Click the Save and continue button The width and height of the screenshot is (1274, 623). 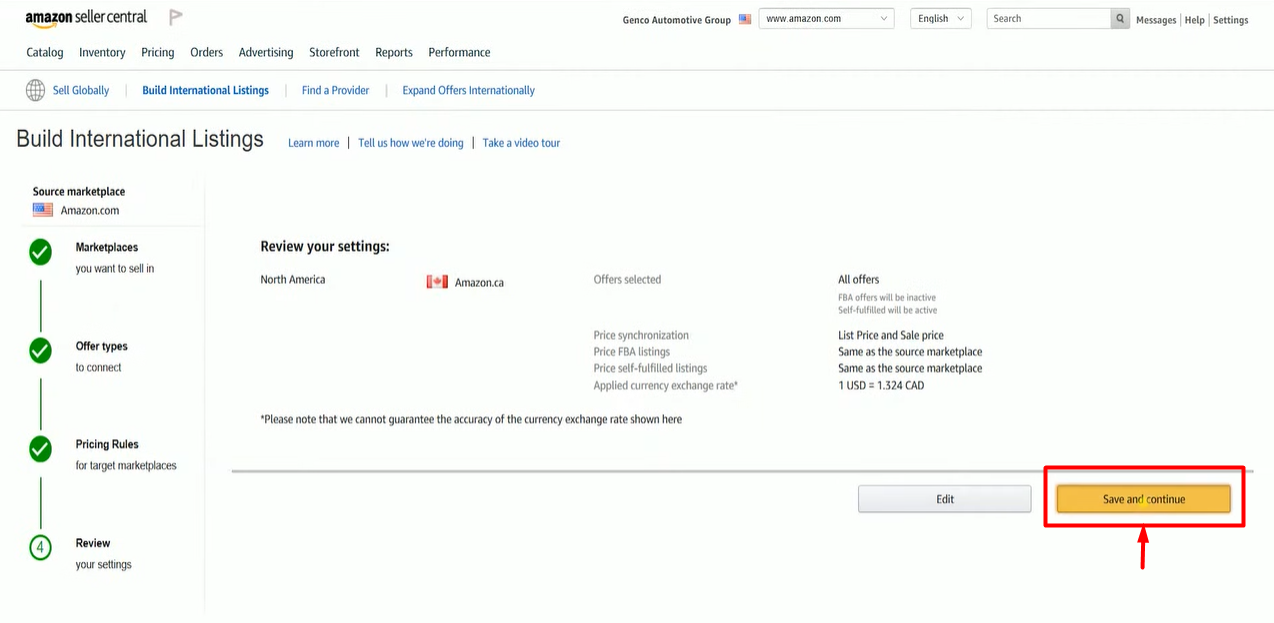[x=1143, y=499]
